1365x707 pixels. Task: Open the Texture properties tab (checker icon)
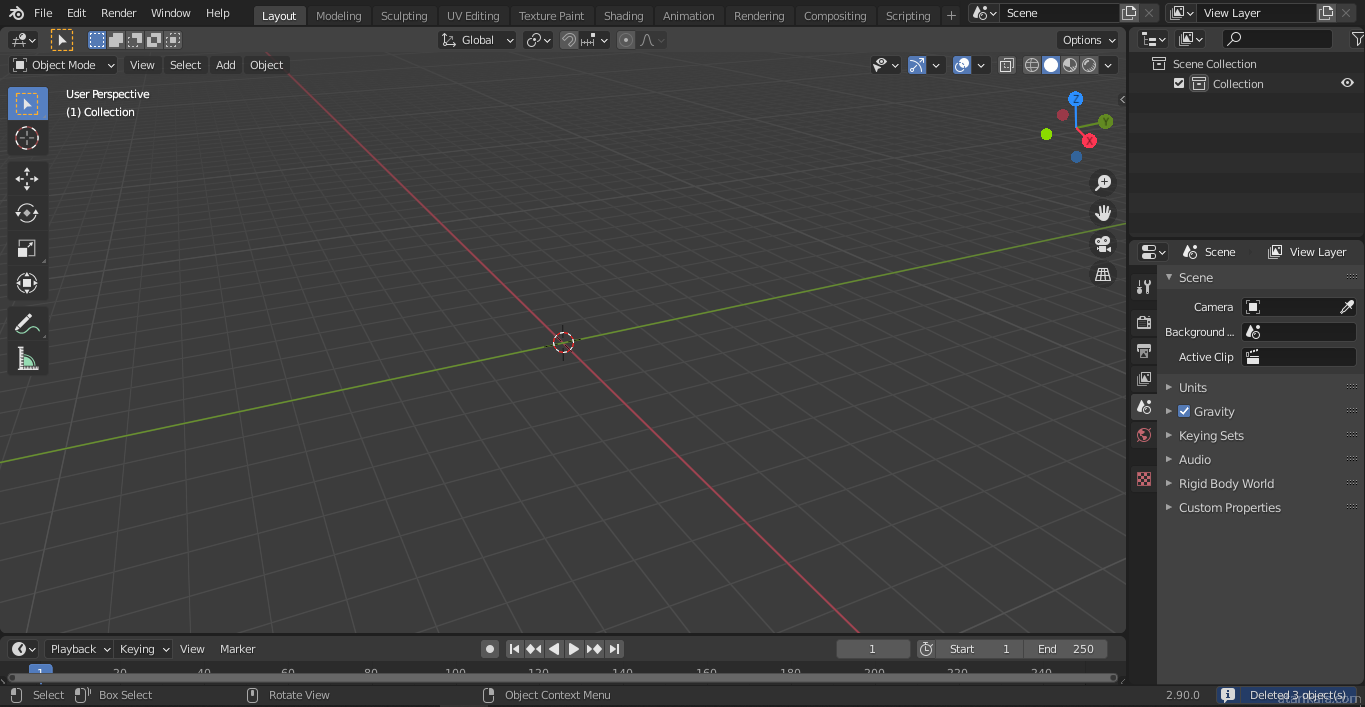[x=1144, y=479]
